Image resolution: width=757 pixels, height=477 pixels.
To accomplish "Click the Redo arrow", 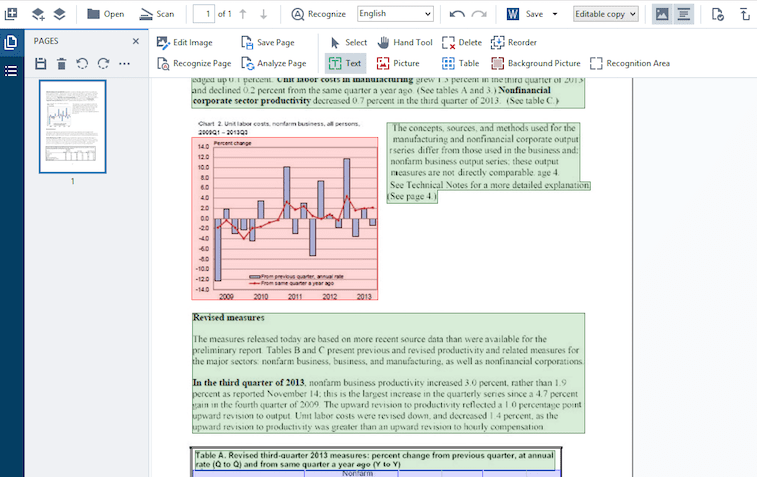I will pos(479,14).
